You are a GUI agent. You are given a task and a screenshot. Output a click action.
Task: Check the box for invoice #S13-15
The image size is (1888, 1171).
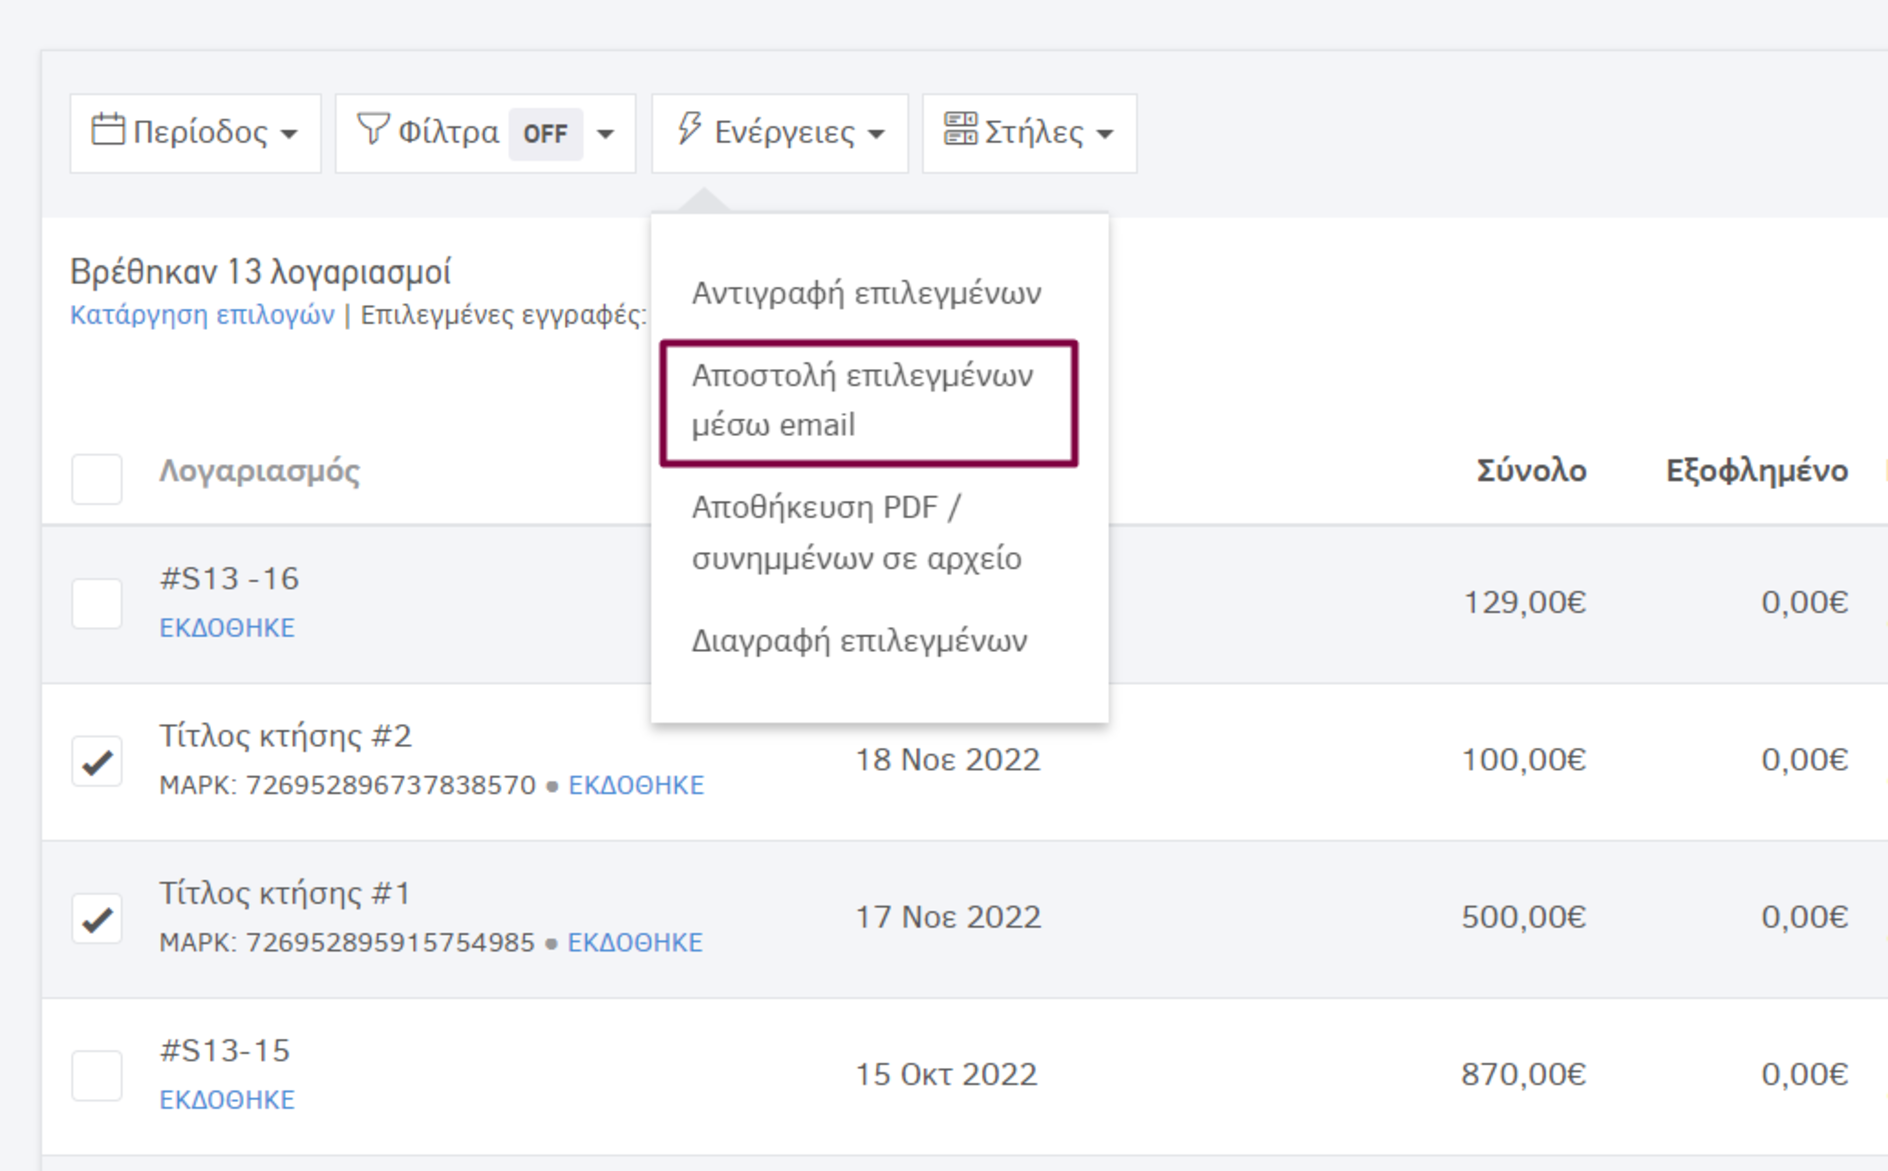[x=97, y=1076]
